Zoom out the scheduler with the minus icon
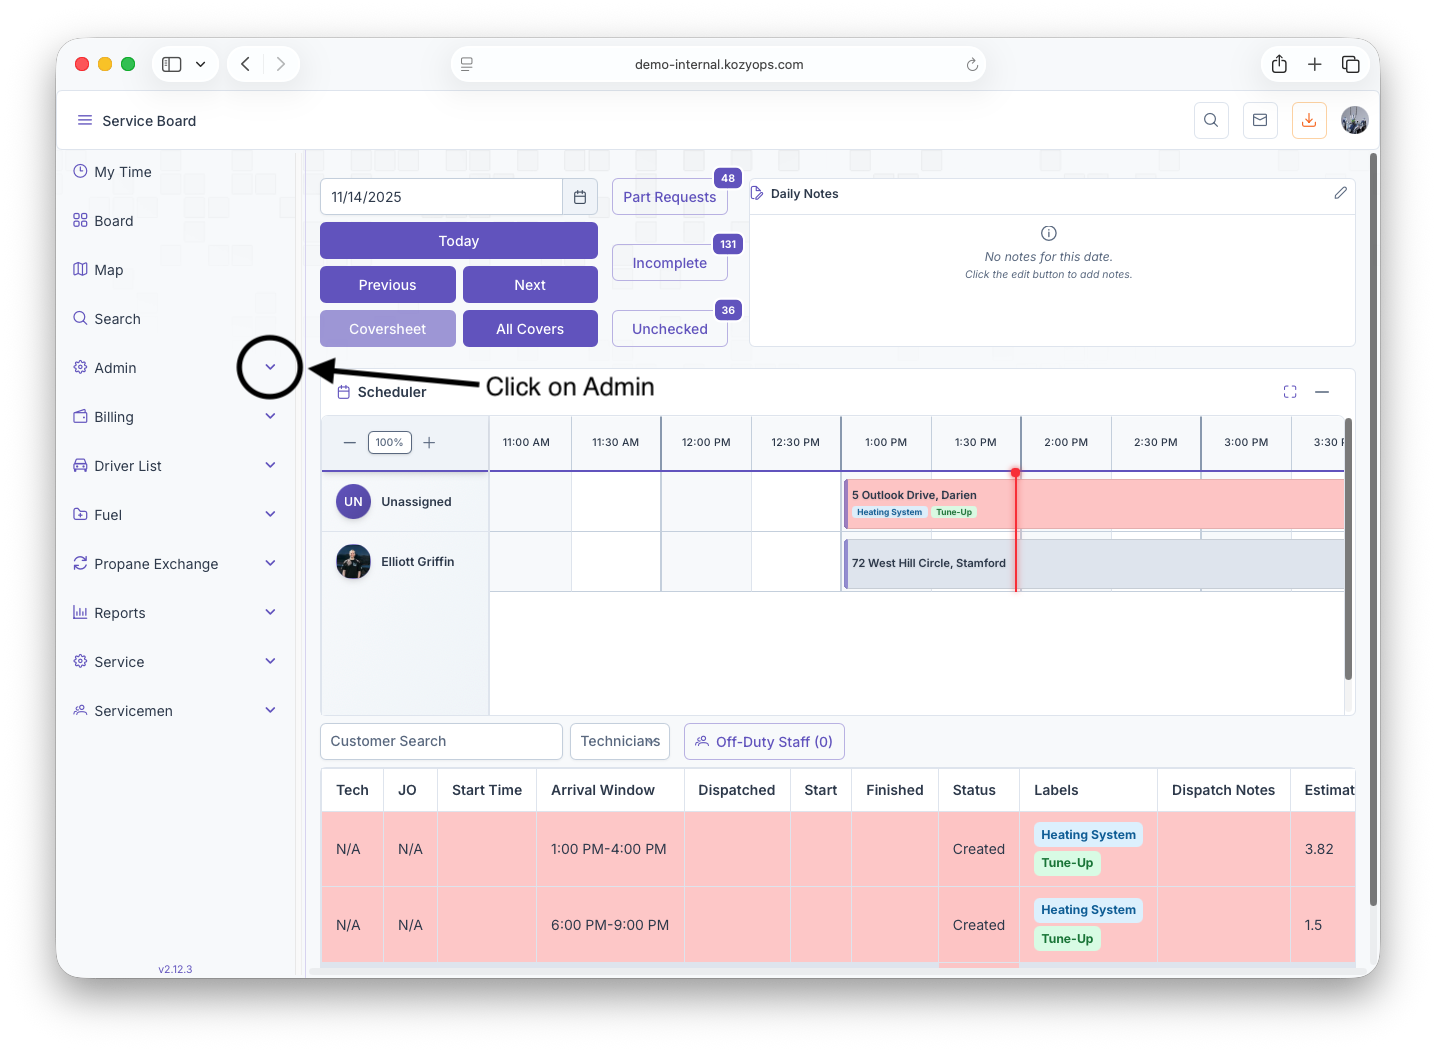This screenshot has height=1052, width=1436. (x=350, y=443)
